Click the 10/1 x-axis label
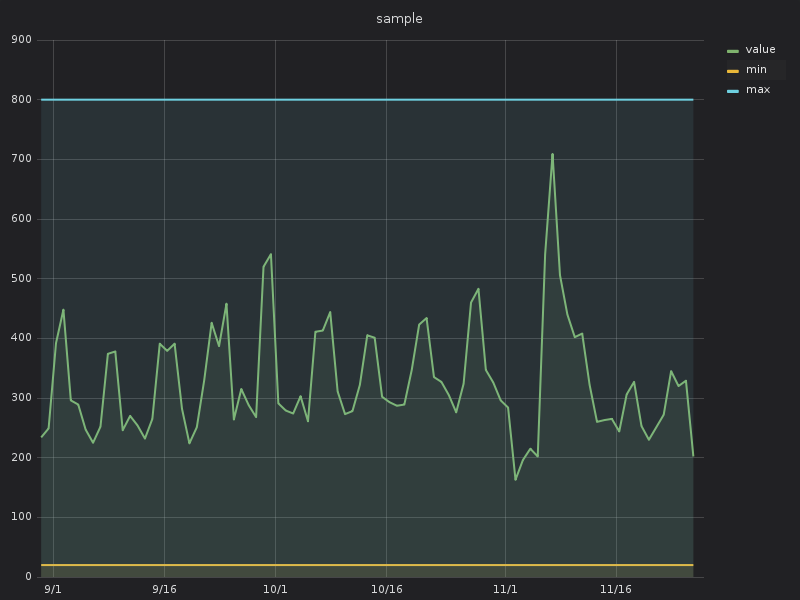Image resolution: width=800 pixels, height=600 pixels. pos(275,589)
